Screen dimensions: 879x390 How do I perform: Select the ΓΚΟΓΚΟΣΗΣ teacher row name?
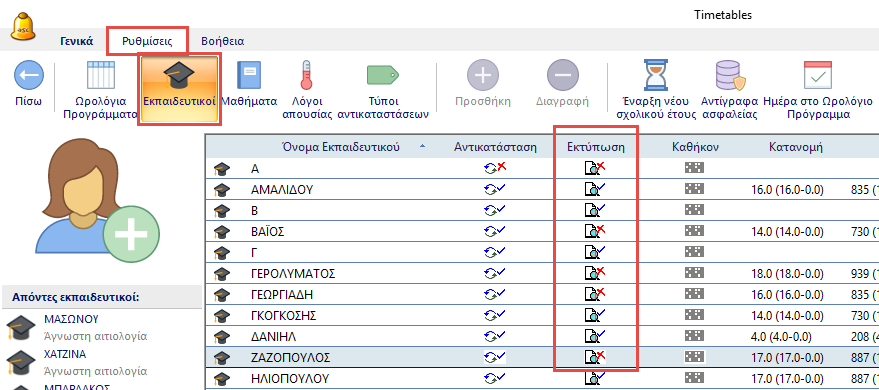point(284,315)
